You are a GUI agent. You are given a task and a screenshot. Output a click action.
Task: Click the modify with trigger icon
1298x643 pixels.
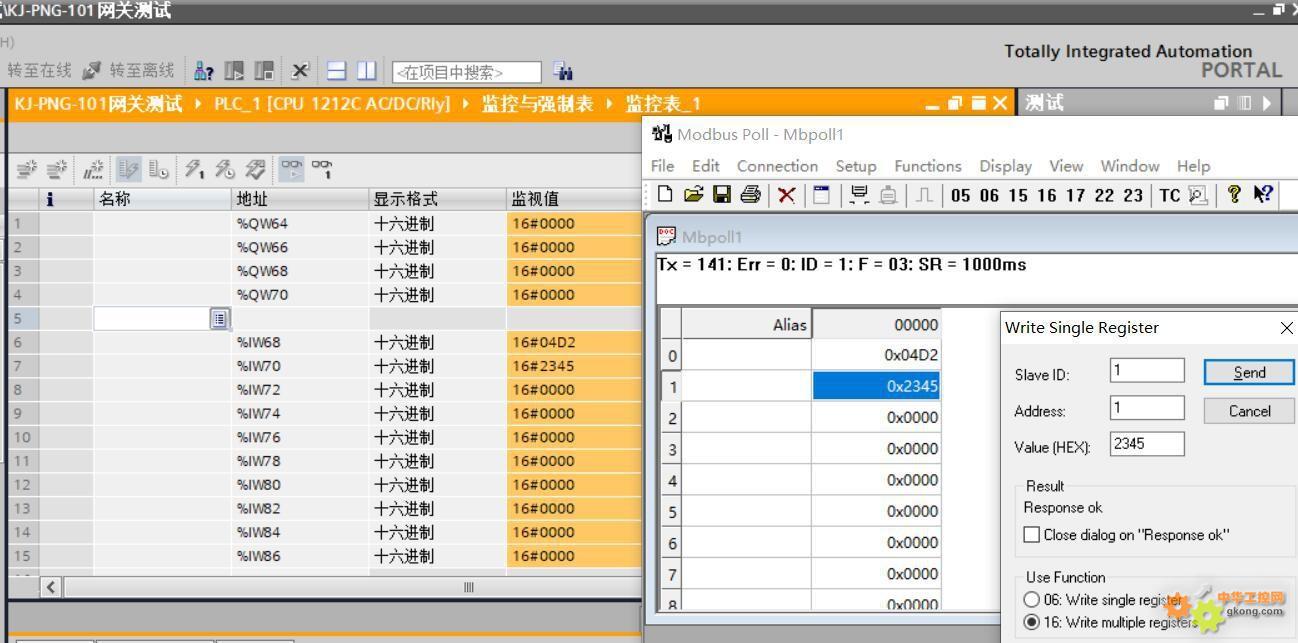click(225, 169)
